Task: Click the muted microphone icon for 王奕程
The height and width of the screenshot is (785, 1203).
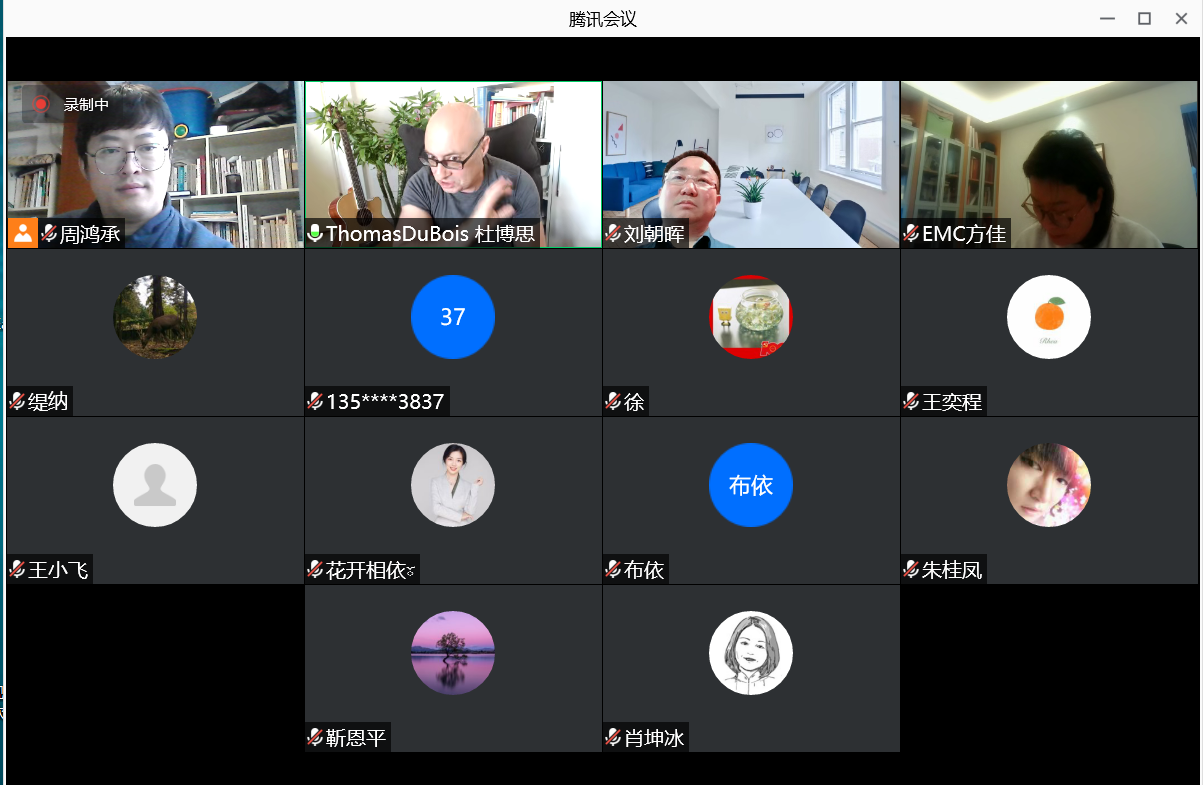Action: pyautogui.click(x=911, y=402)
